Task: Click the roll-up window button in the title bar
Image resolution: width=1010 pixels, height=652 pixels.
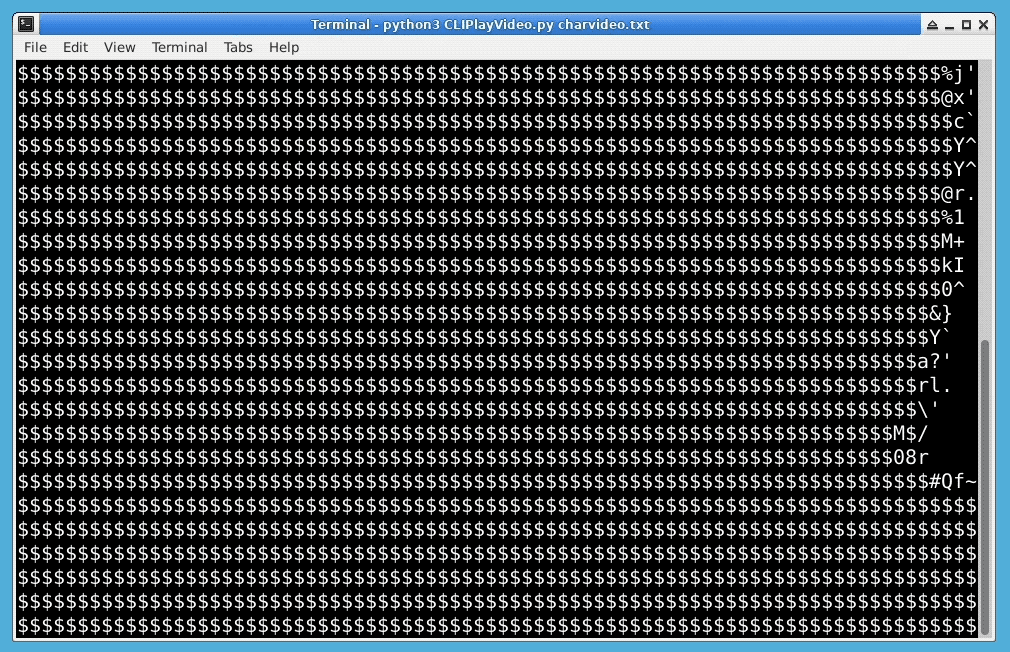Action: 932,24
